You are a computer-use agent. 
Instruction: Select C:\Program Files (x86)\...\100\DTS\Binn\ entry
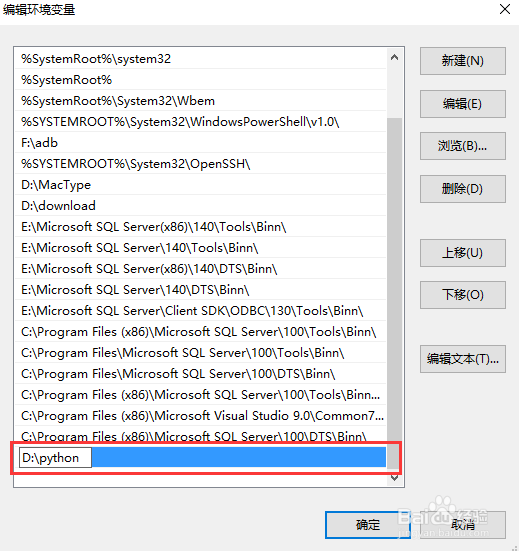200,436
